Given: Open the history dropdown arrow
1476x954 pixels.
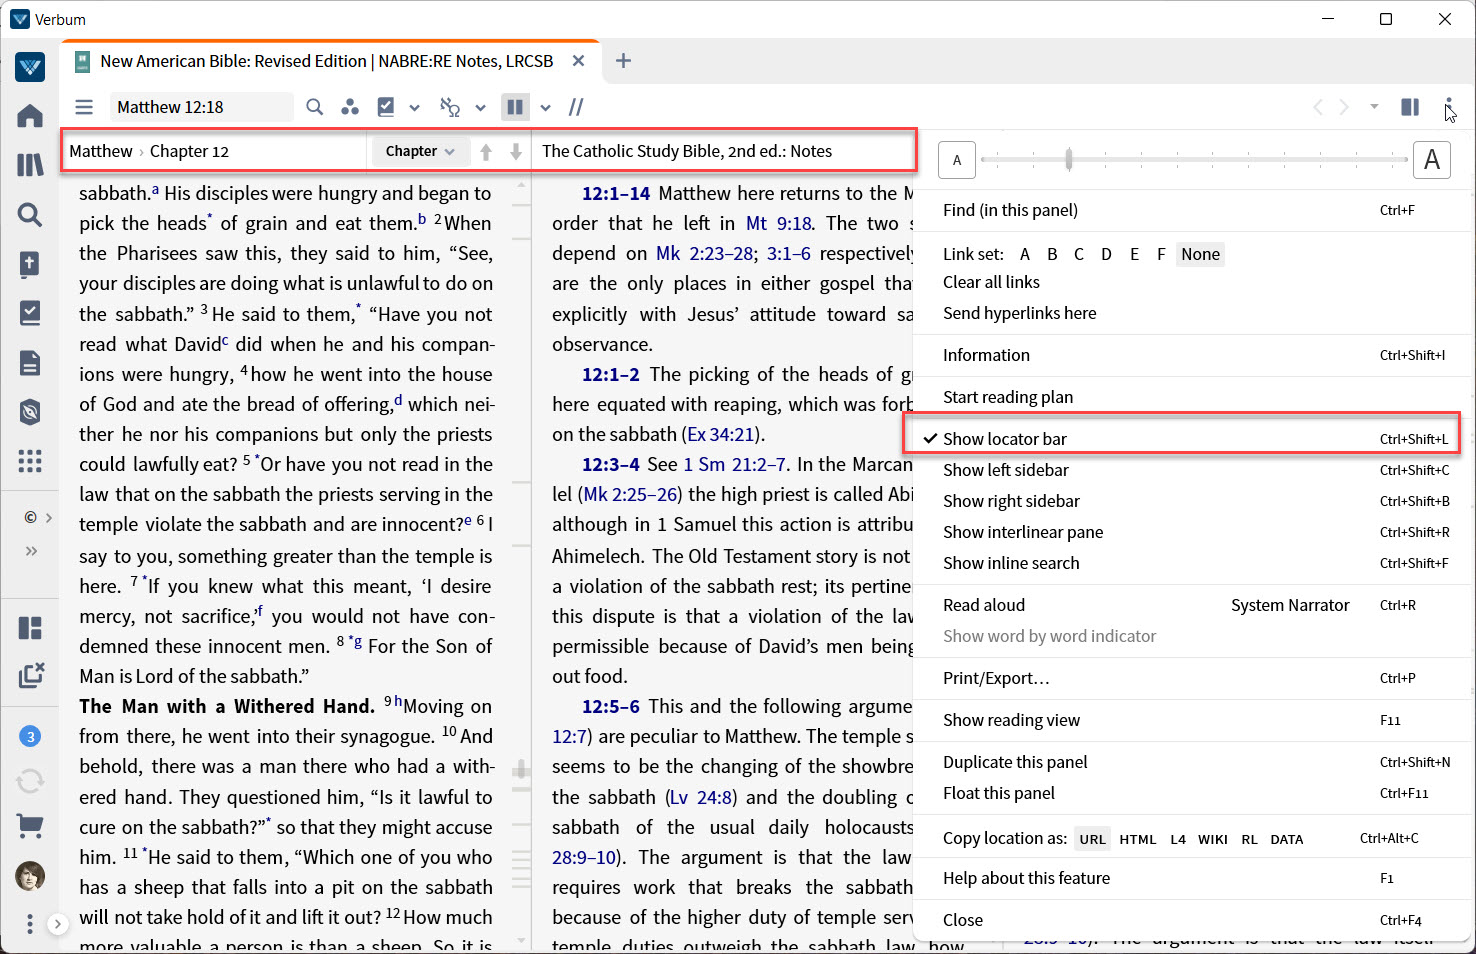Looking at the screenshot, I should coord(1374,106).
